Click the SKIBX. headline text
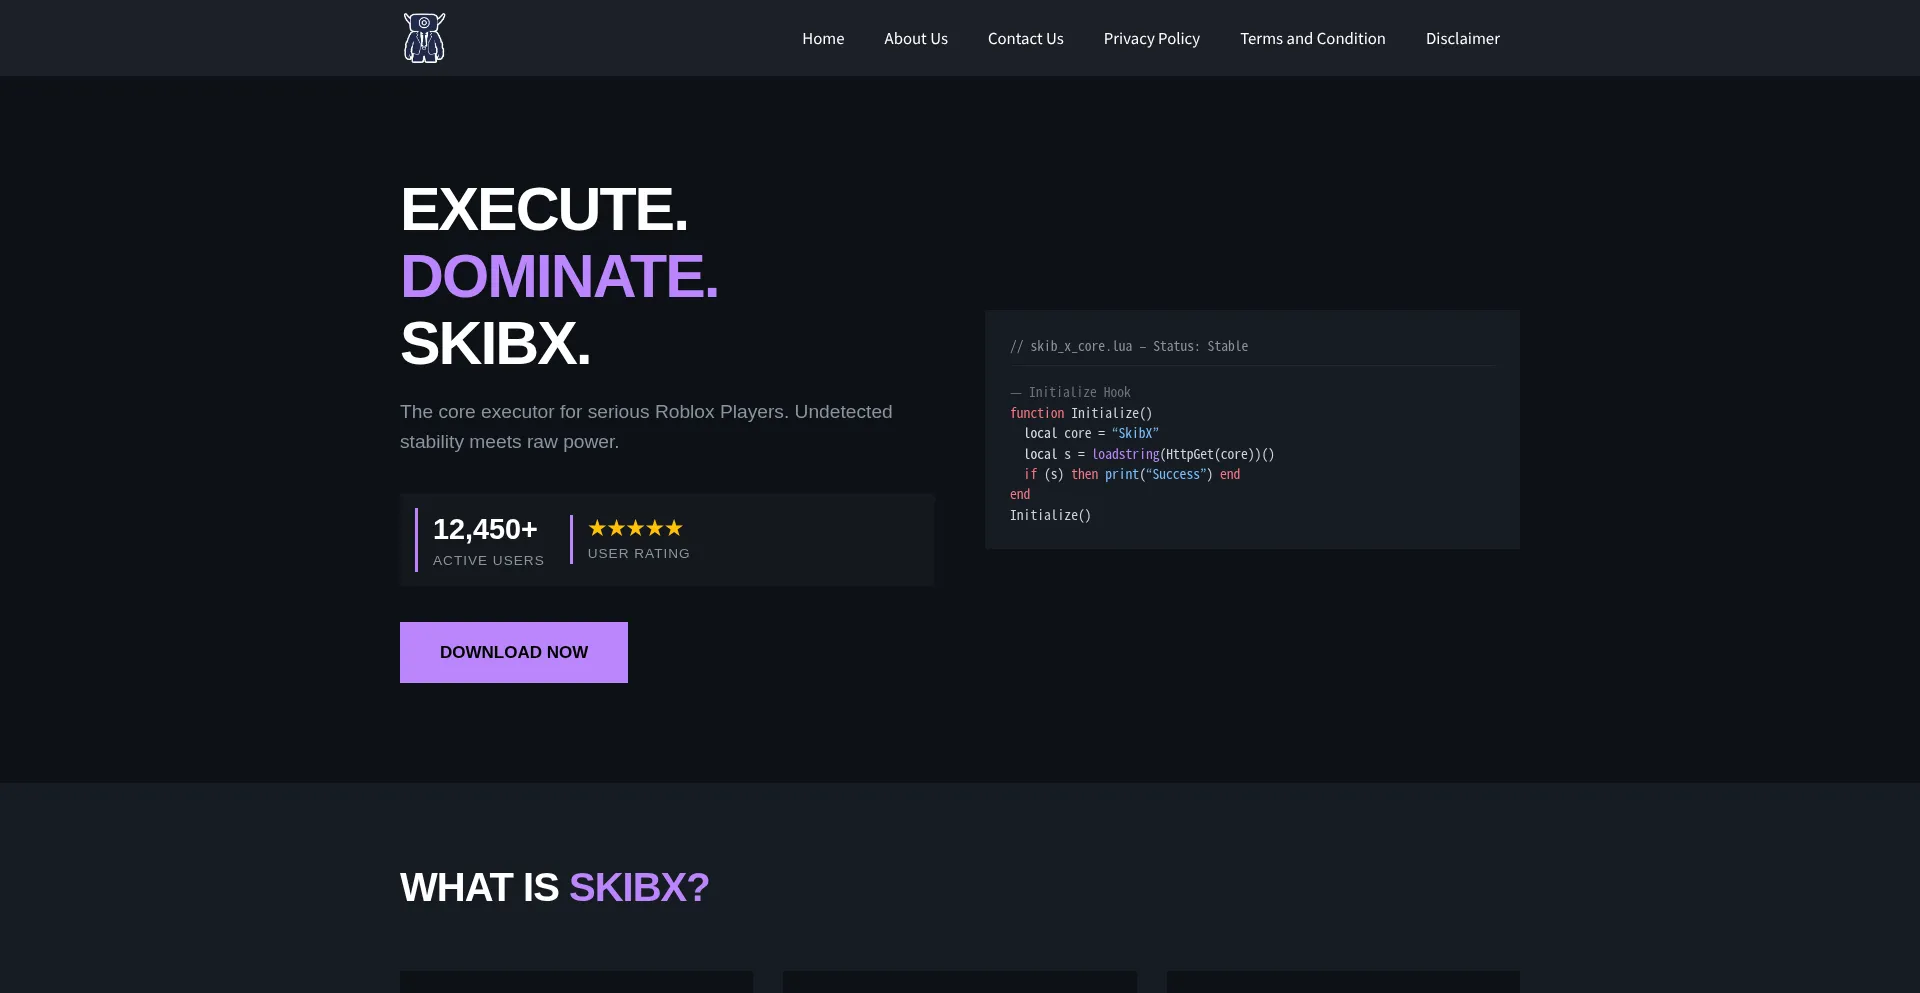This screenshot has height=993, width=1920. [495, 343]
